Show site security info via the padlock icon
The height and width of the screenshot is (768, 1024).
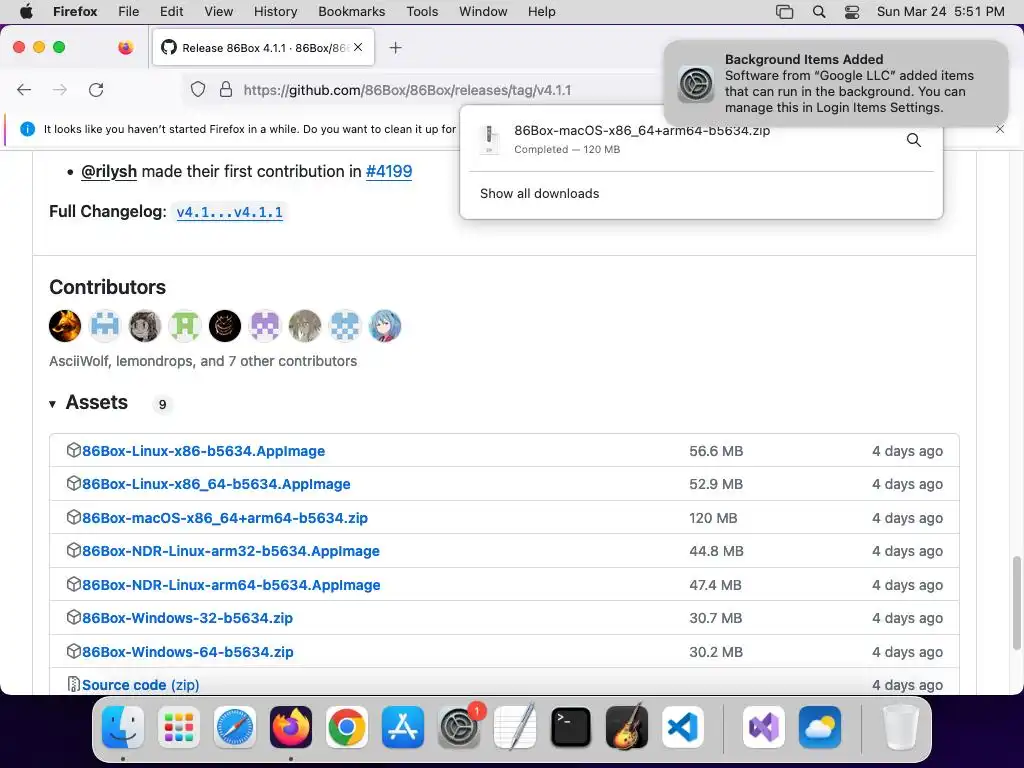(x=226, y=89)
